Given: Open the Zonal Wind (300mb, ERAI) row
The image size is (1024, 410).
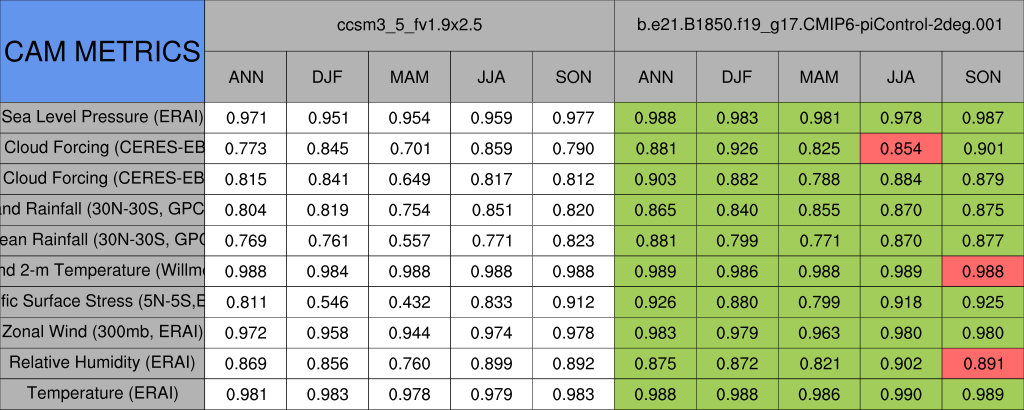Looking at the screenshot, I should pyautogui.click(x=102, y=332).
